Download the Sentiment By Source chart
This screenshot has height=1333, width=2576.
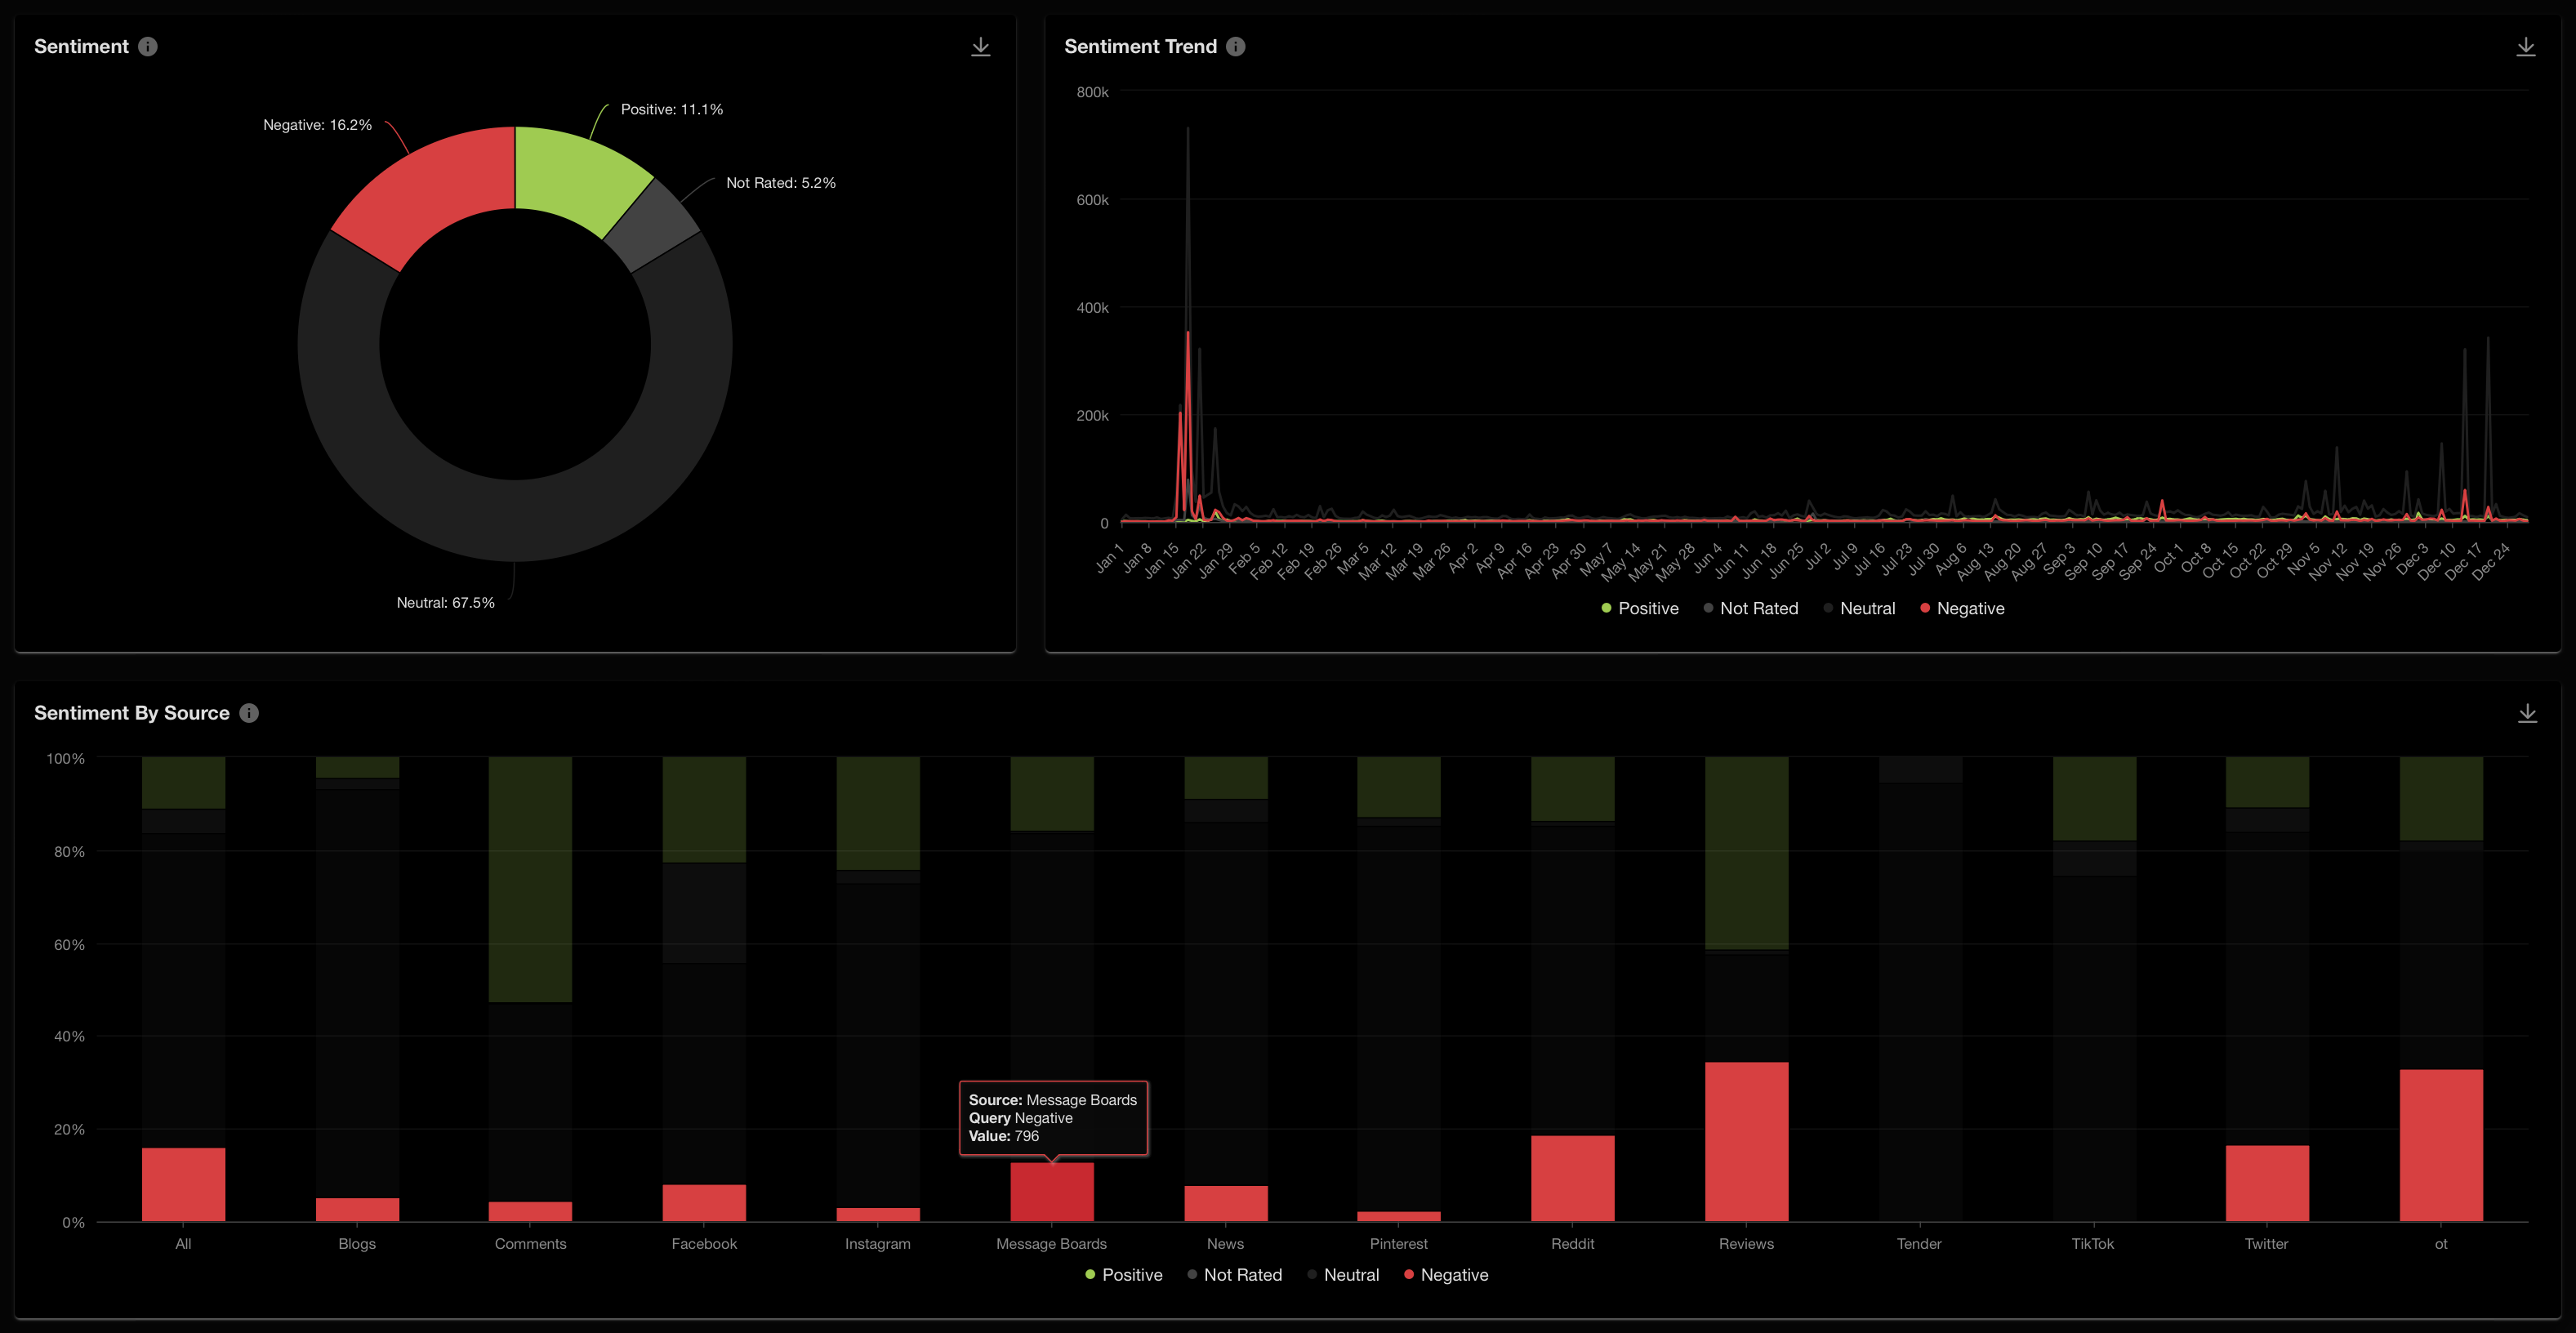(2528, 713)
